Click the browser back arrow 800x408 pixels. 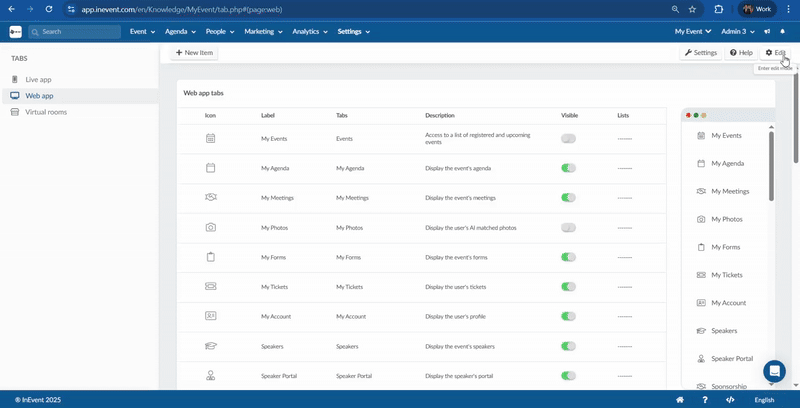[11, 9]
